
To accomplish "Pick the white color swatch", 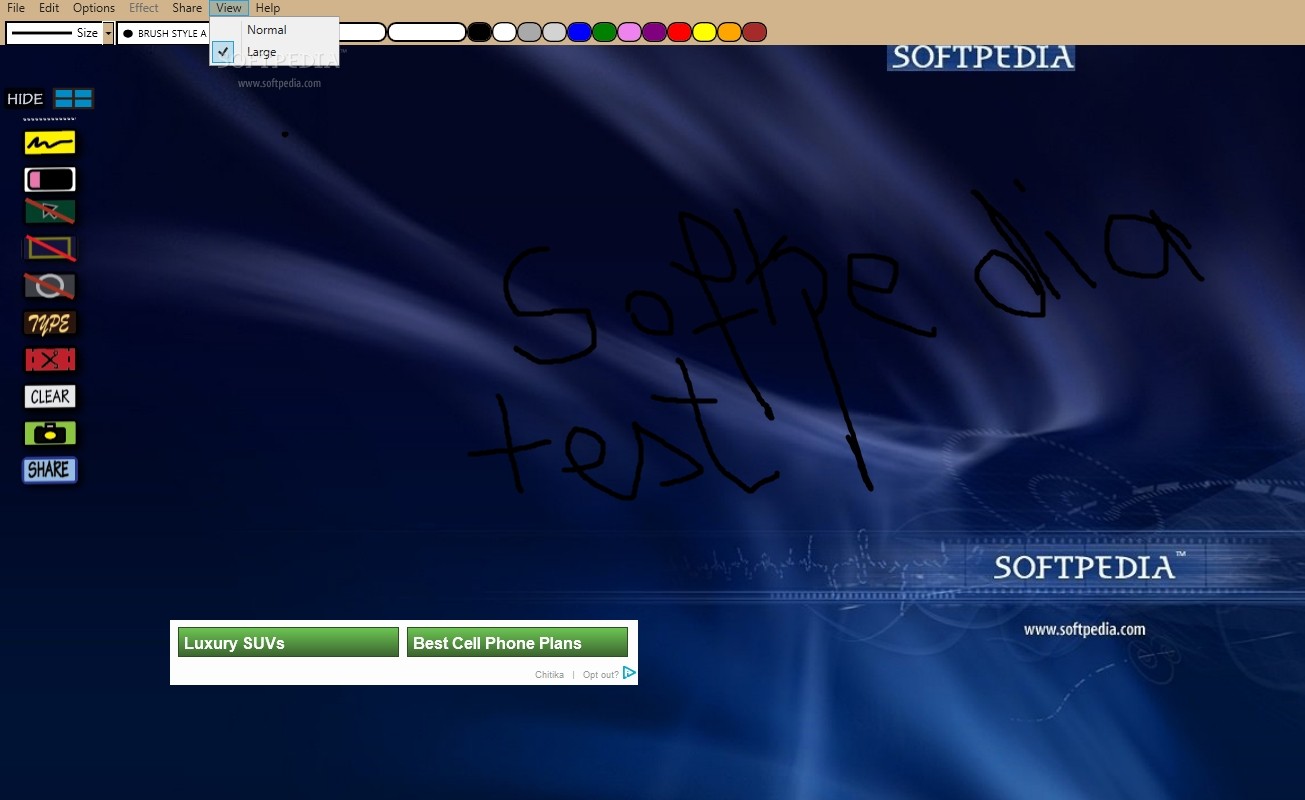I will [x=505, y=32].
